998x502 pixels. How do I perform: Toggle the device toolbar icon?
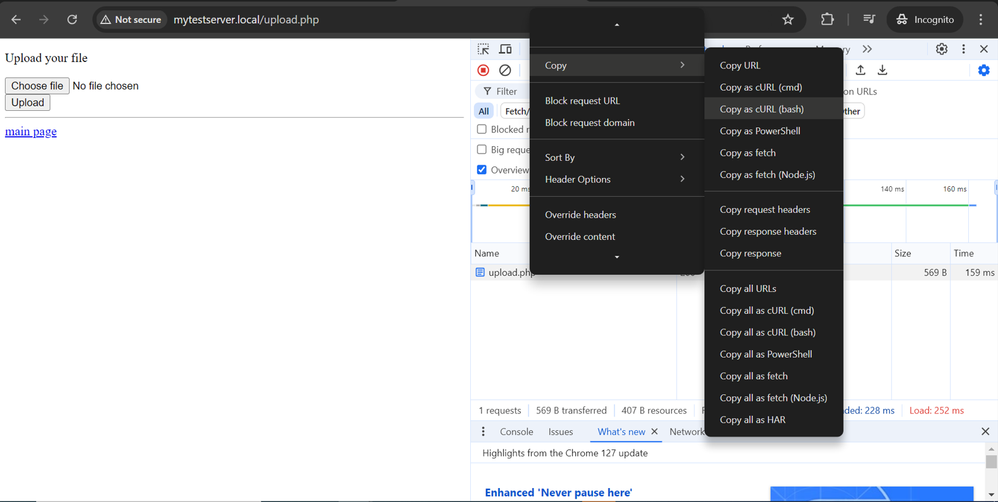(506, 49)
